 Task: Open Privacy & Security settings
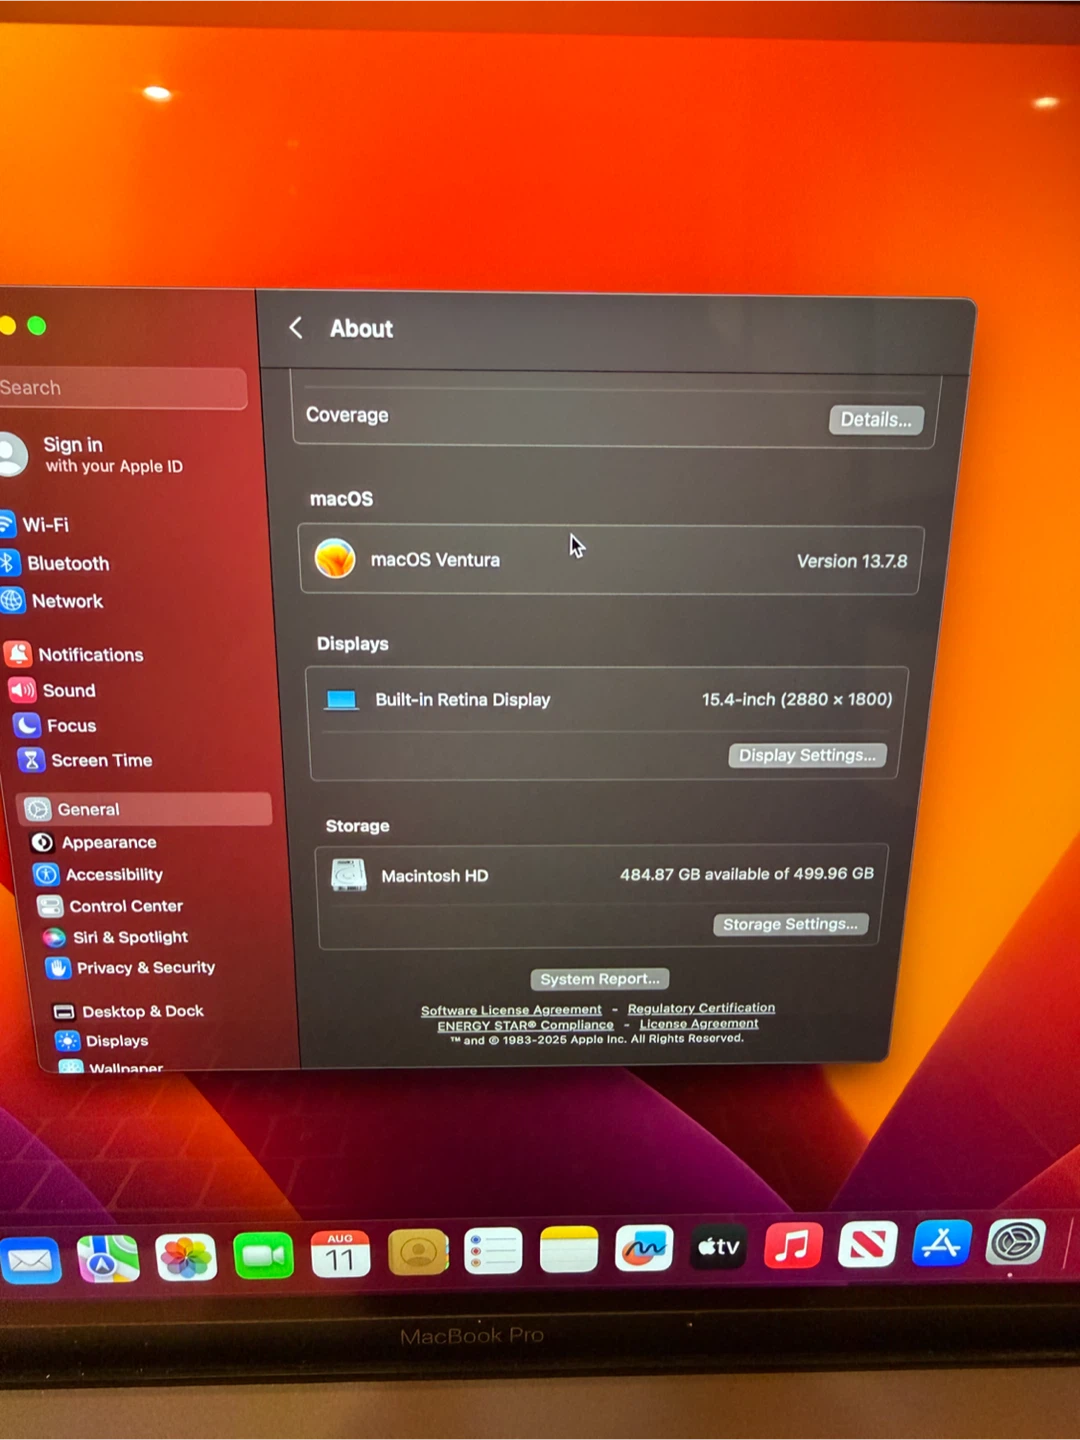pos(132,967)
